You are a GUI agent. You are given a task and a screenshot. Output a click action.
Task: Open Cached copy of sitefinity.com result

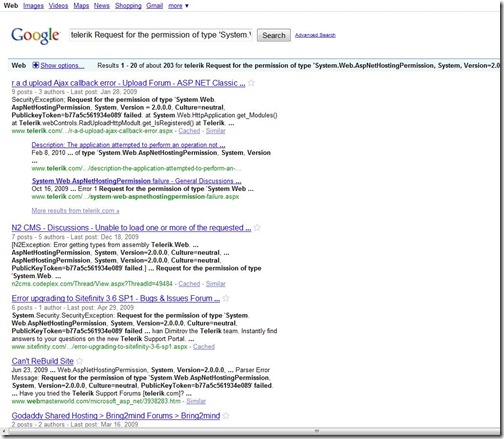pos(204,347)
